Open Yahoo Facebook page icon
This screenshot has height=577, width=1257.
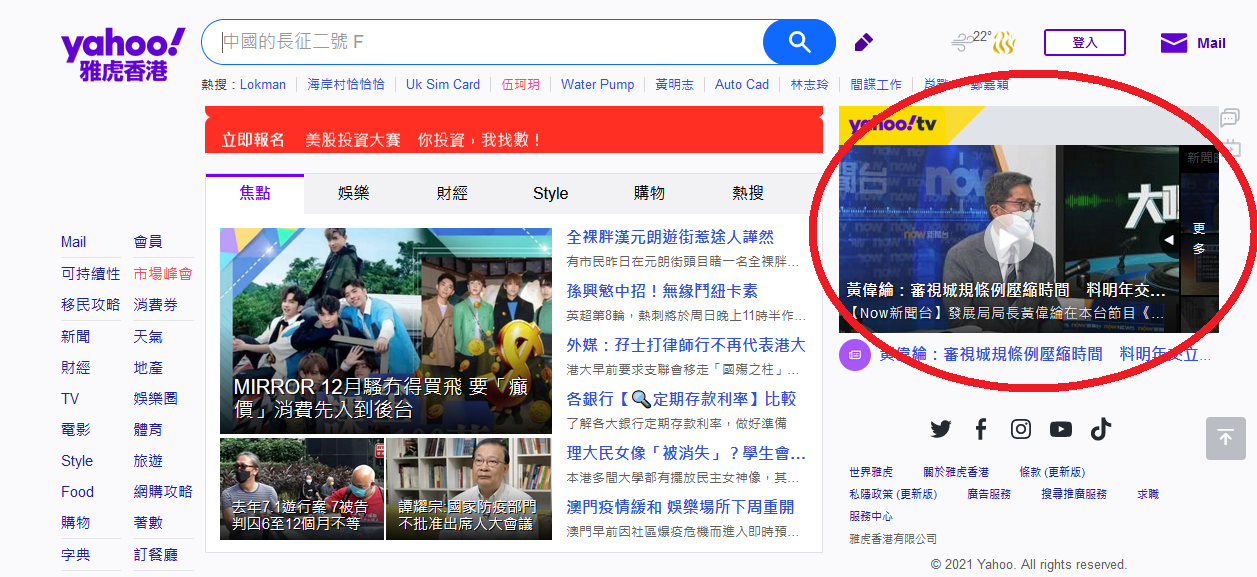click(x=981, y=429)
